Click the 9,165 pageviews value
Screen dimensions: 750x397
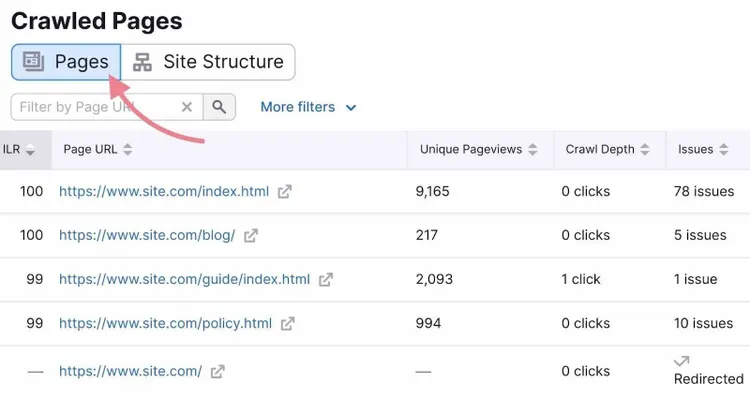pos(432,191)
